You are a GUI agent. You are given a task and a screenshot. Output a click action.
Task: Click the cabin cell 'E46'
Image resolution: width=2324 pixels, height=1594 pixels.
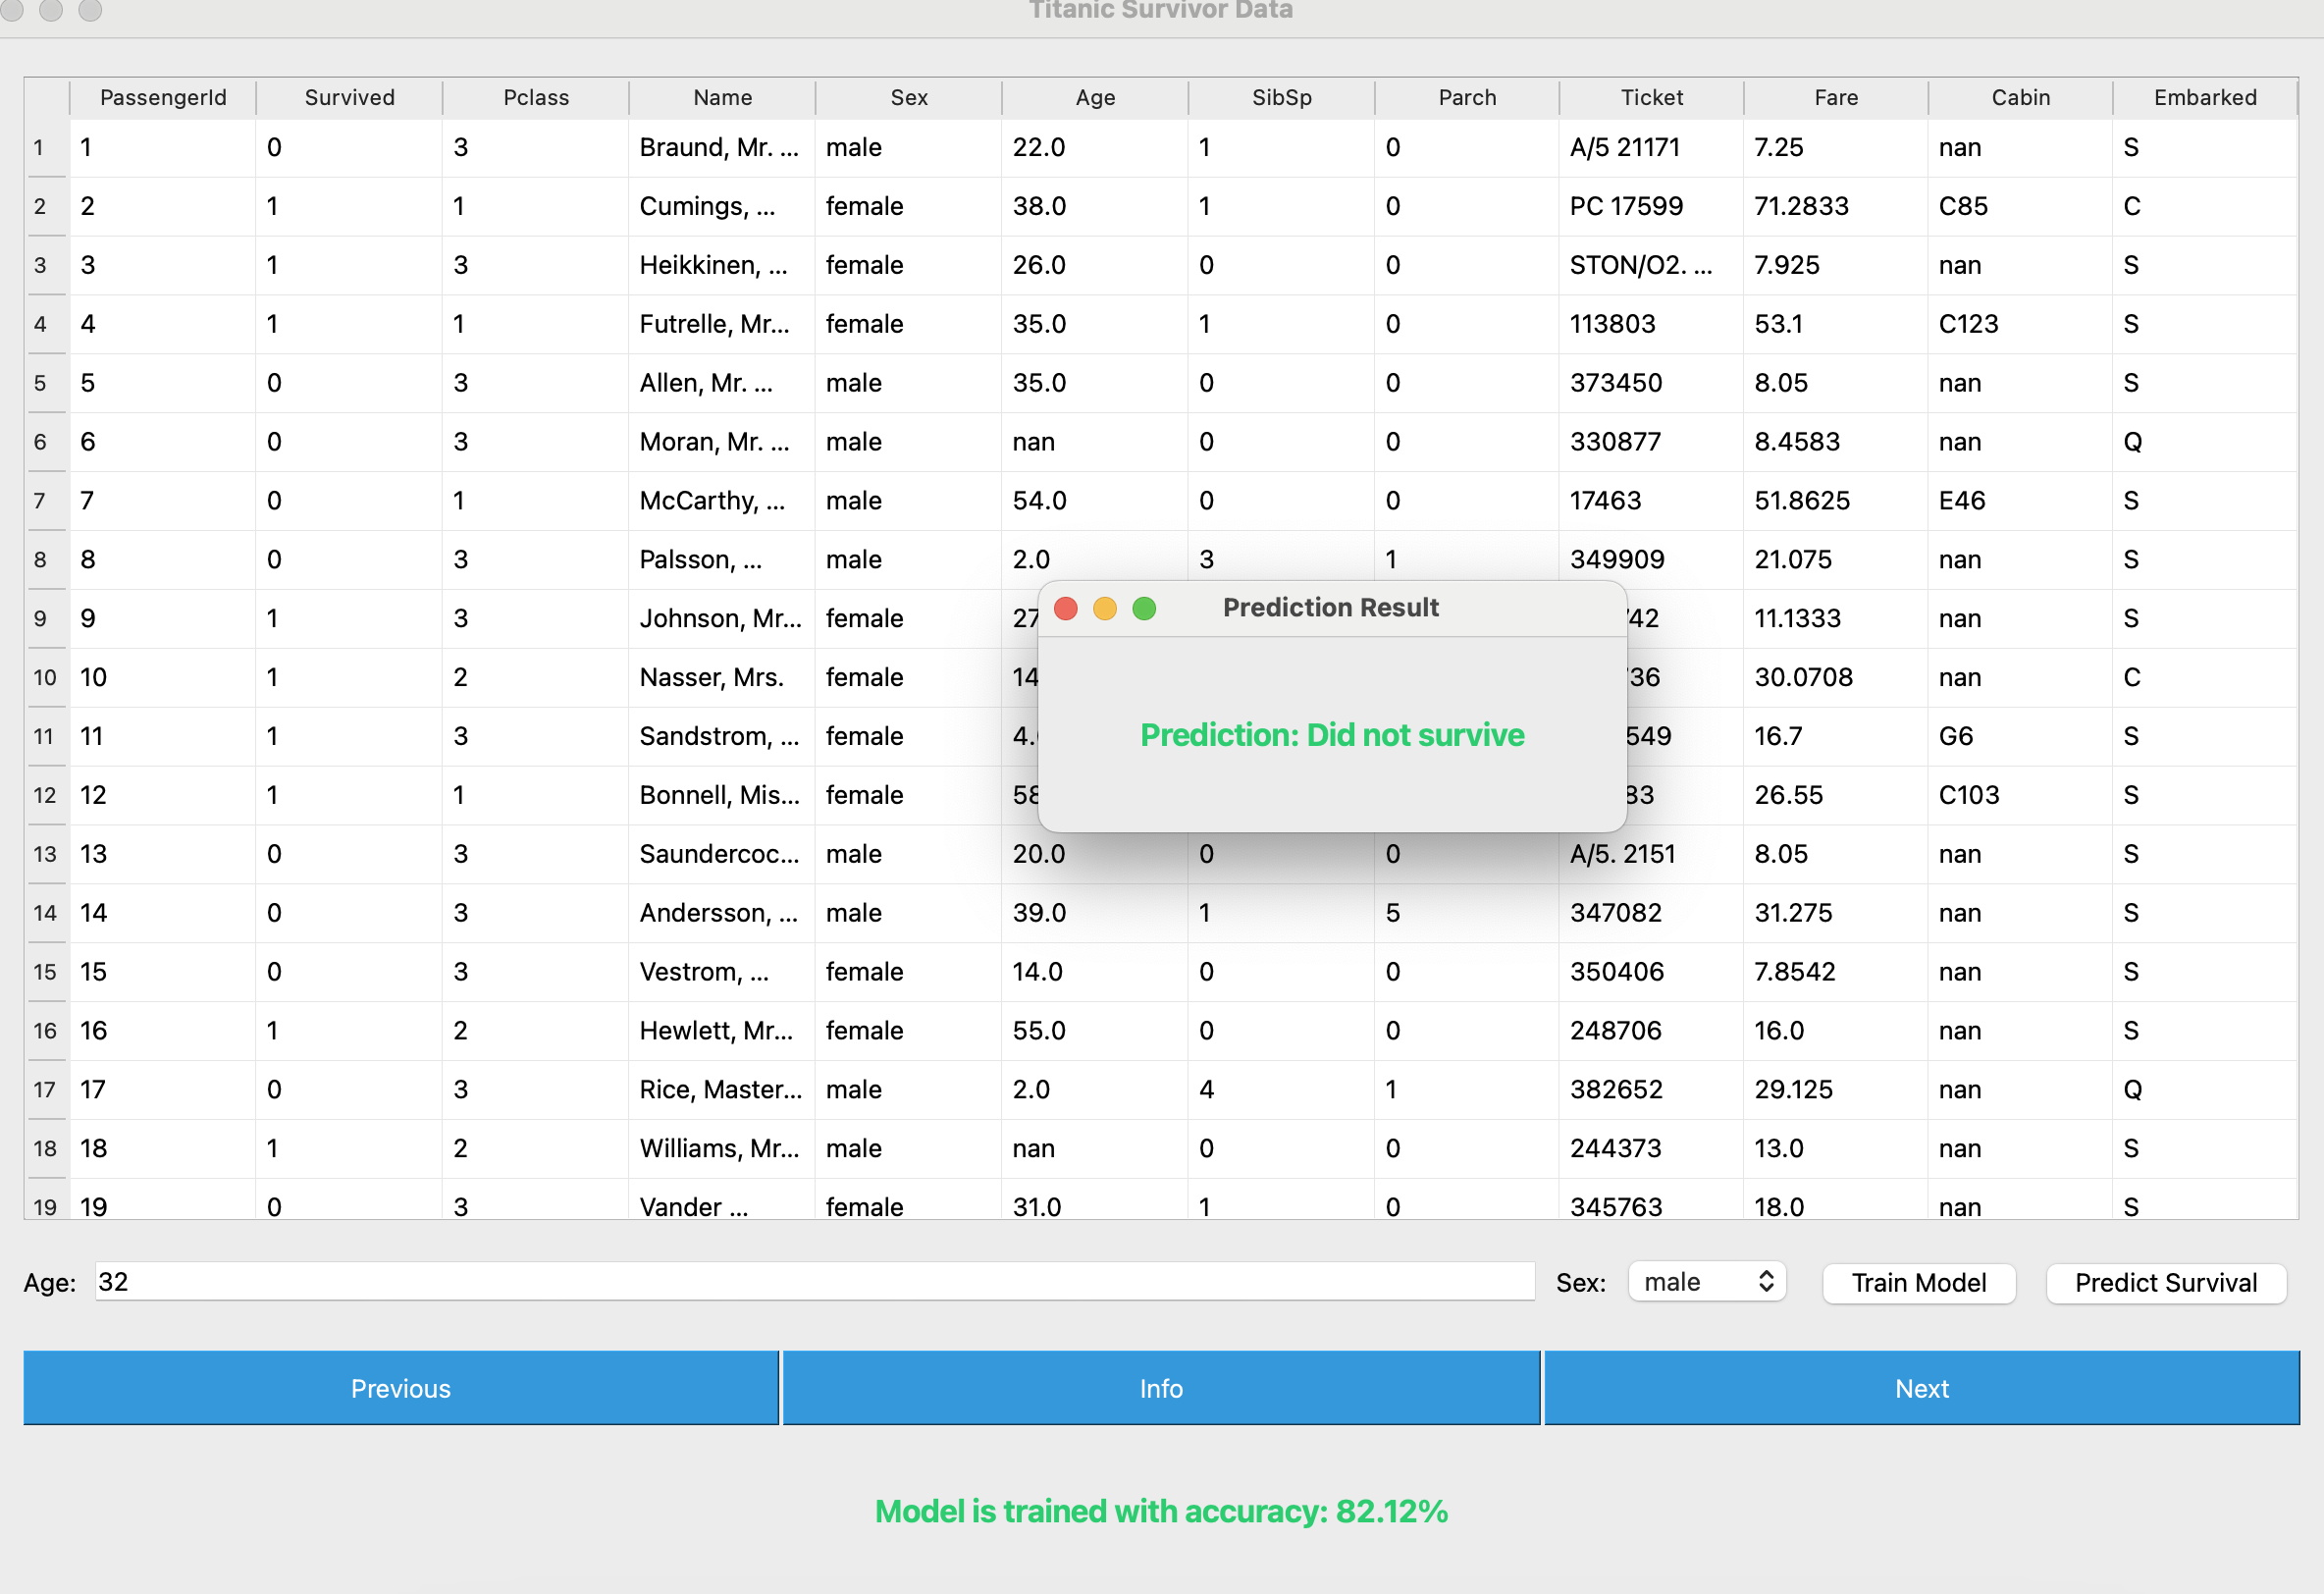pos(2021,501)
